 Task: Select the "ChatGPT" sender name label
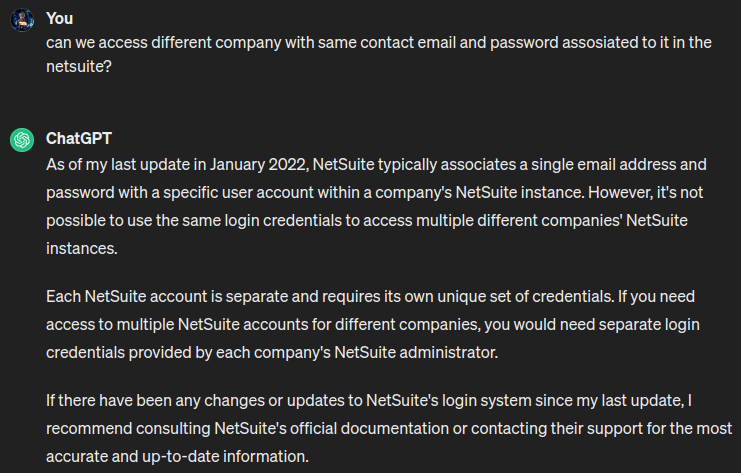tap(79, 138)
